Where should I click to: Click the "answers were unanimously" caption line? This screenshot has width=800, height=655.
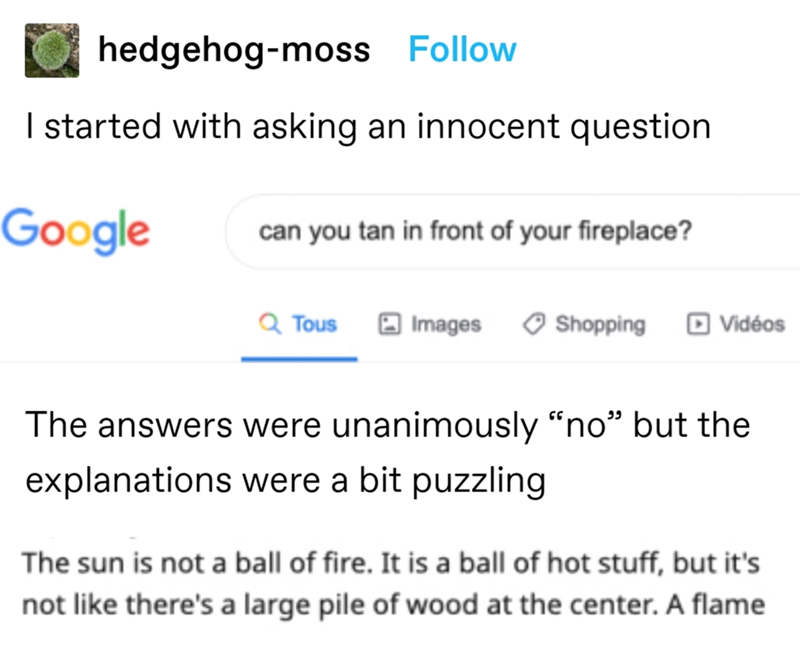click(x=388, y=425)
